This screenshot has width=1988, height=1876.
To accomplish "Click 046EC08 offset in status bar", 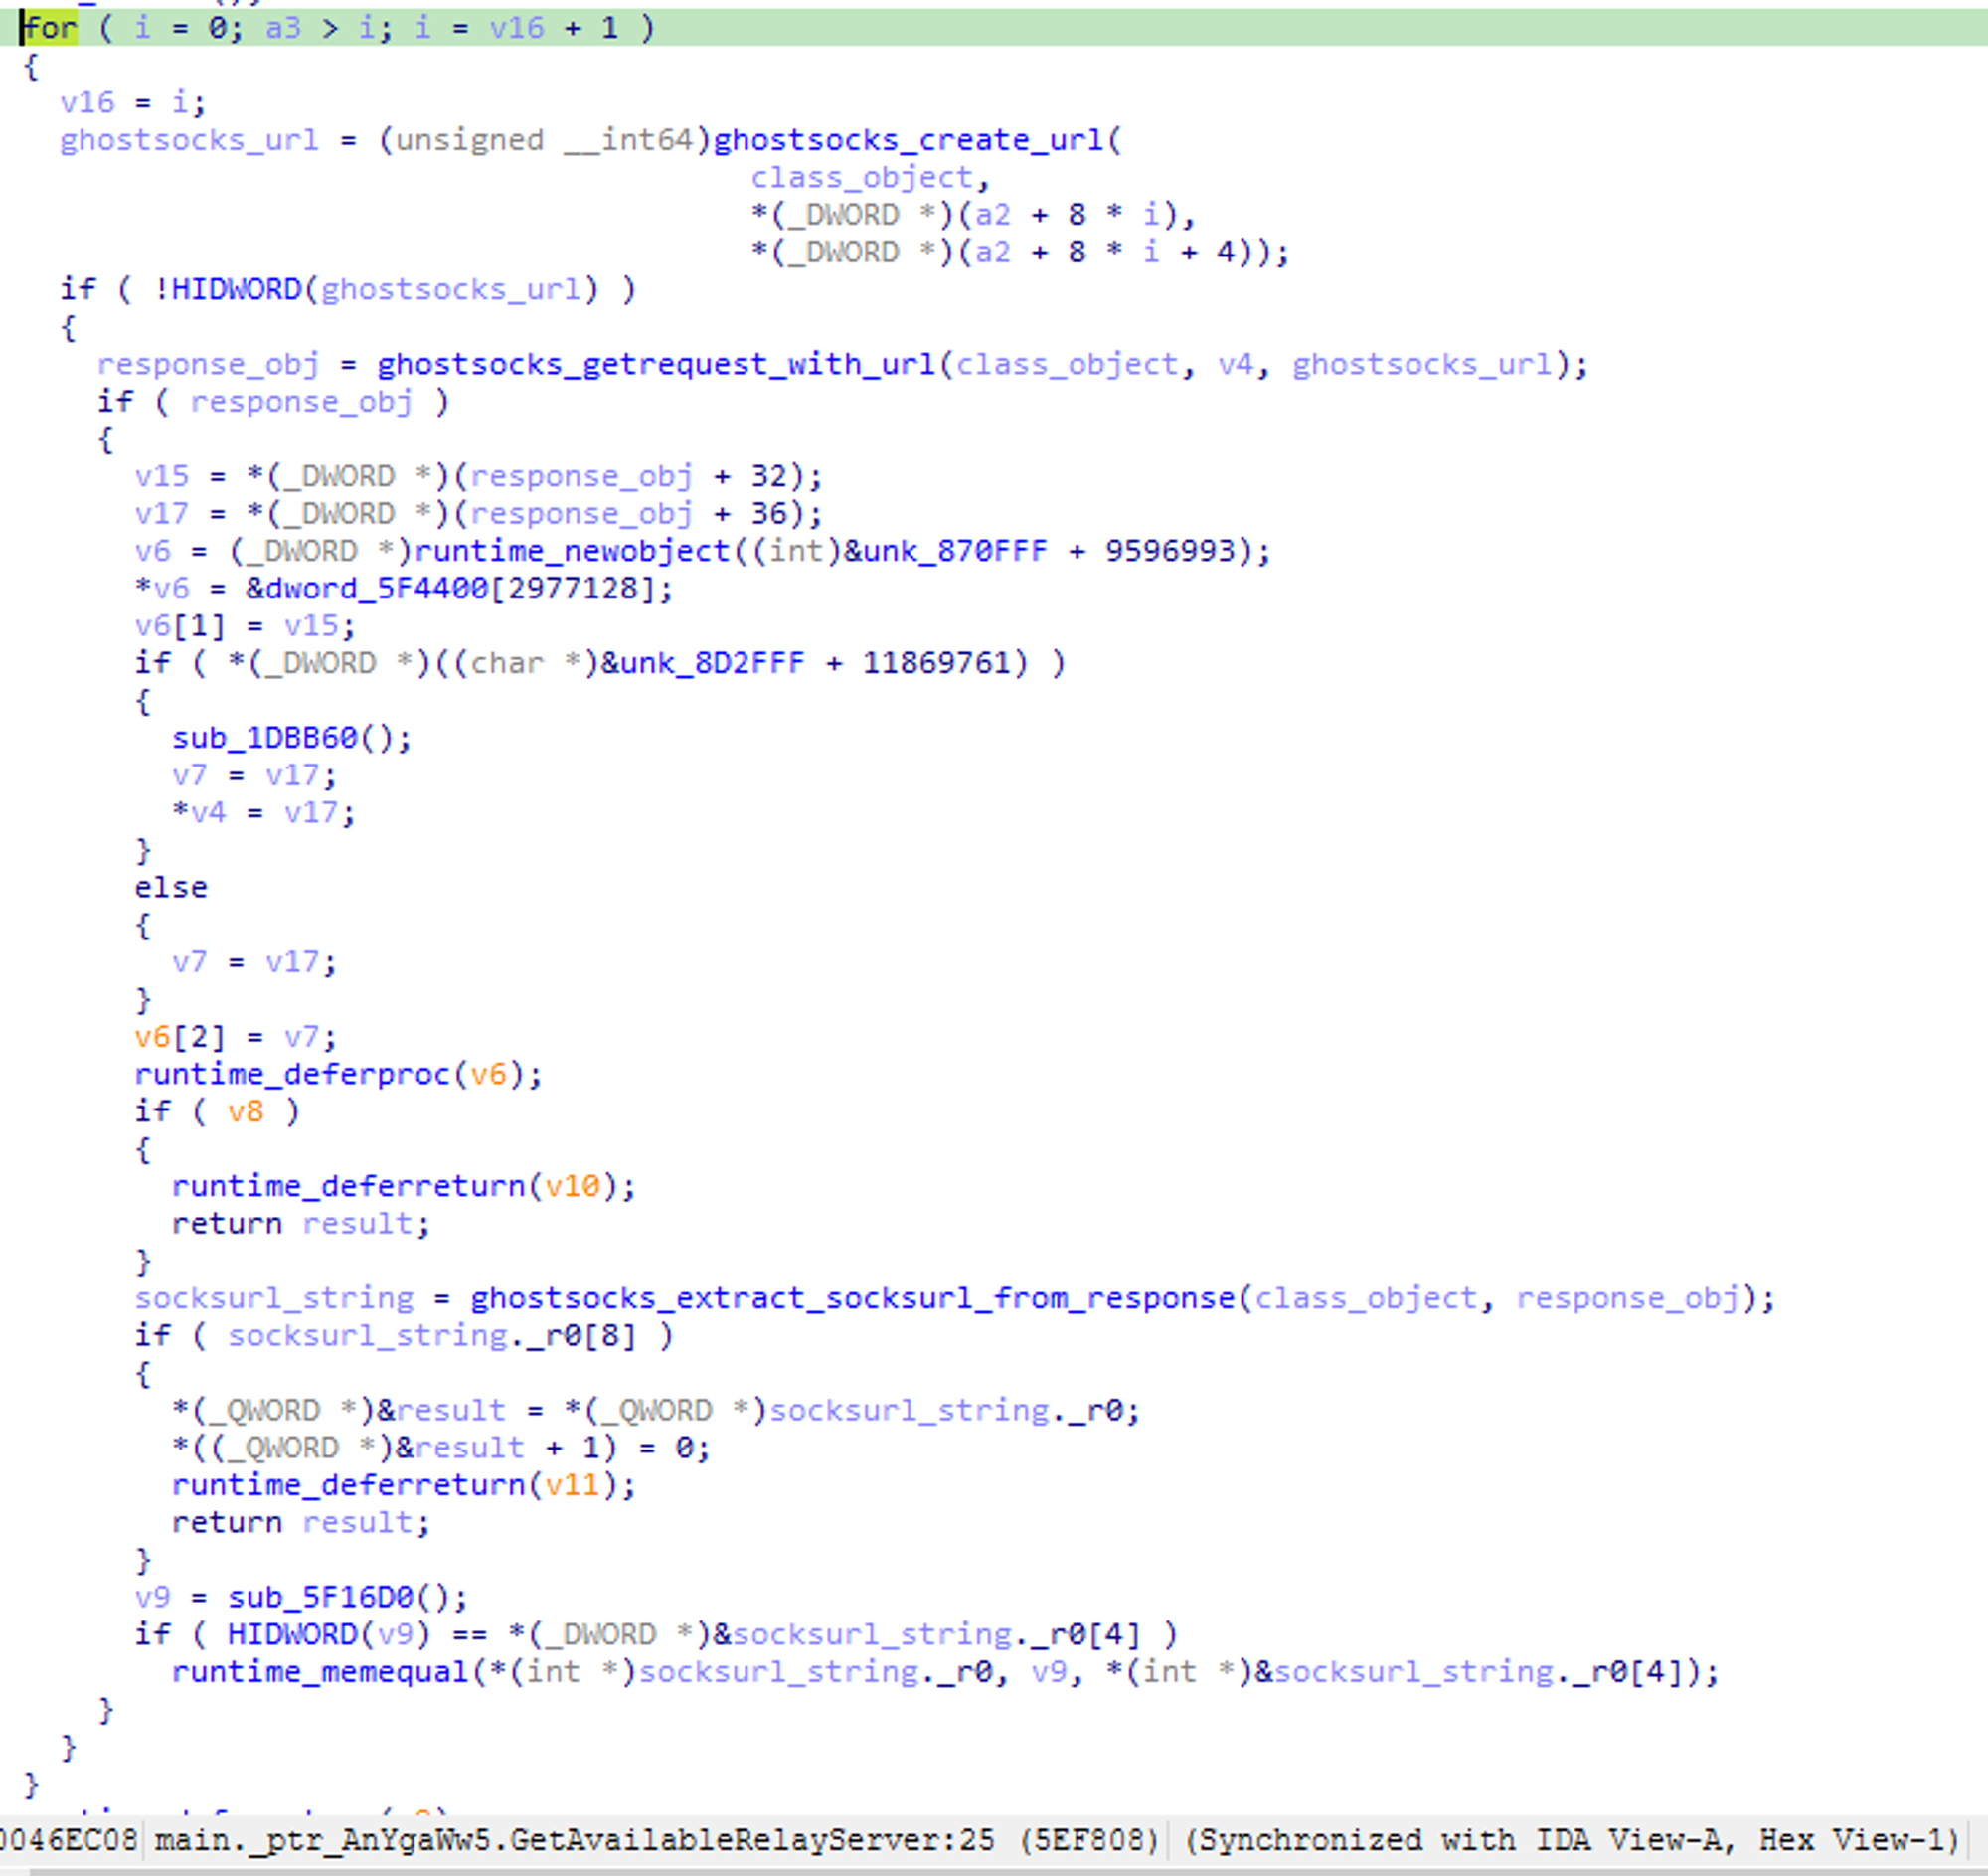I will 67,1840.
